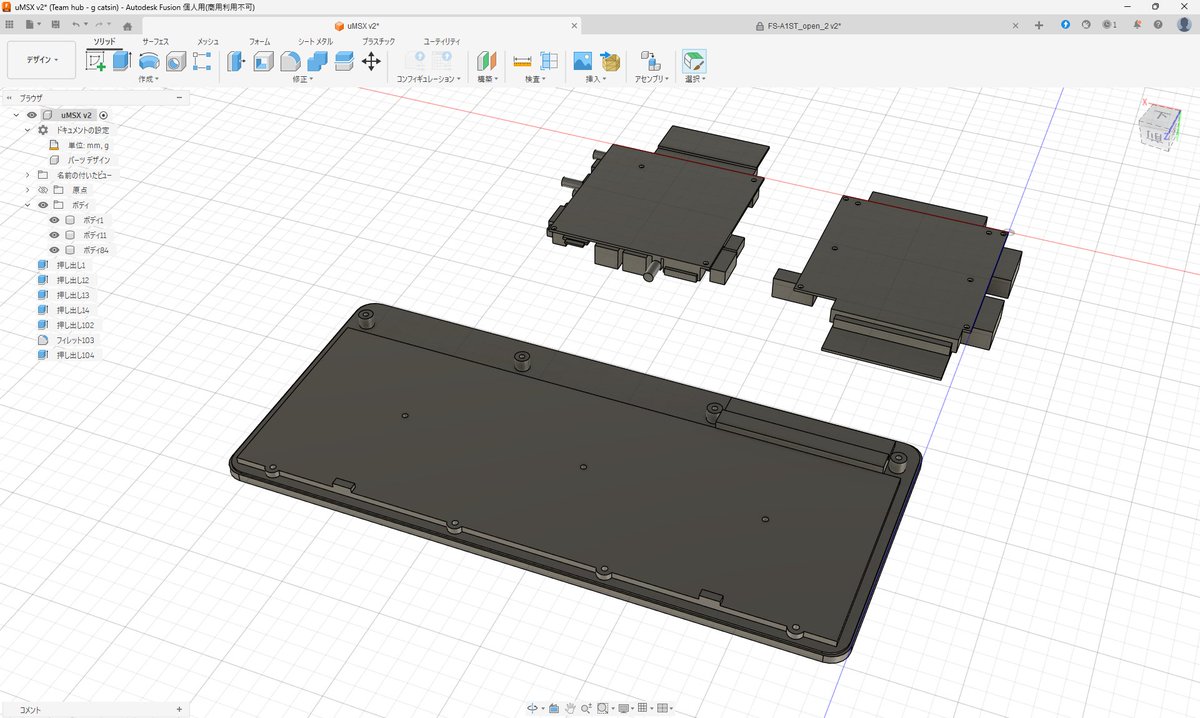This screenshot has width=1200, height=718.
Task: Click the 挿入 (Insert) canvas icon
Action: point(581,62)
